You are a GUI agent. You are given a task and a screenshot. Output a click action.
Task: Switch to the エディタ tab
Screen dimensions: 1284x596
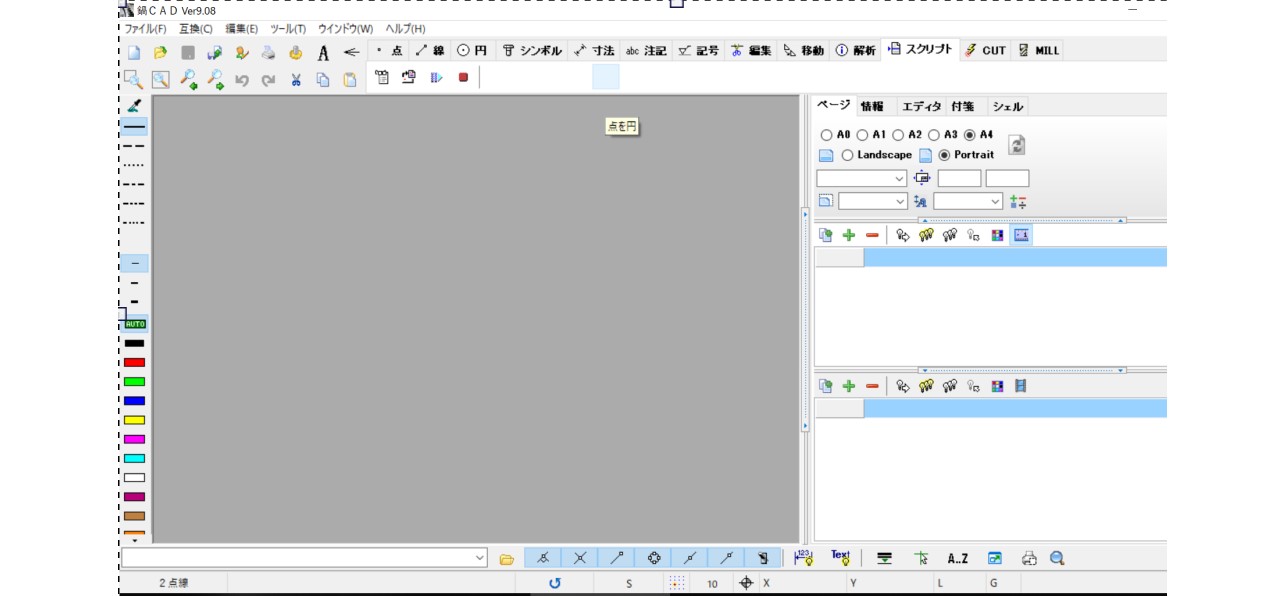click(x=921, y=107)
